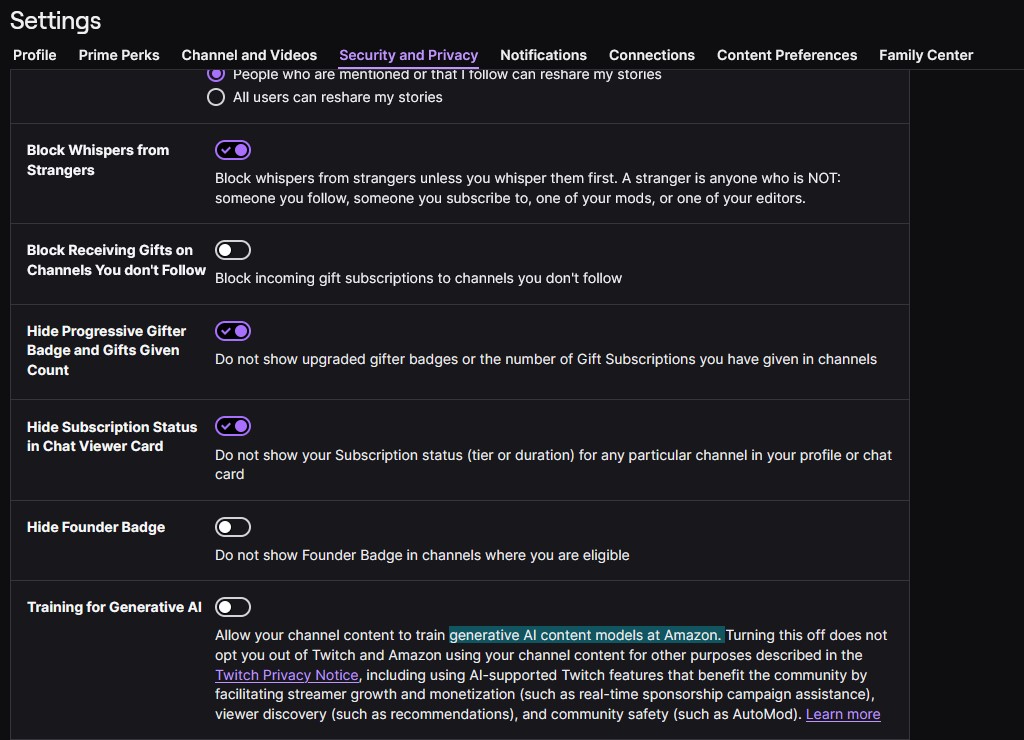This screenshot has width=1024, height=740.
Task: Click the Settings page heading
Action: click(x=56, y=21)
